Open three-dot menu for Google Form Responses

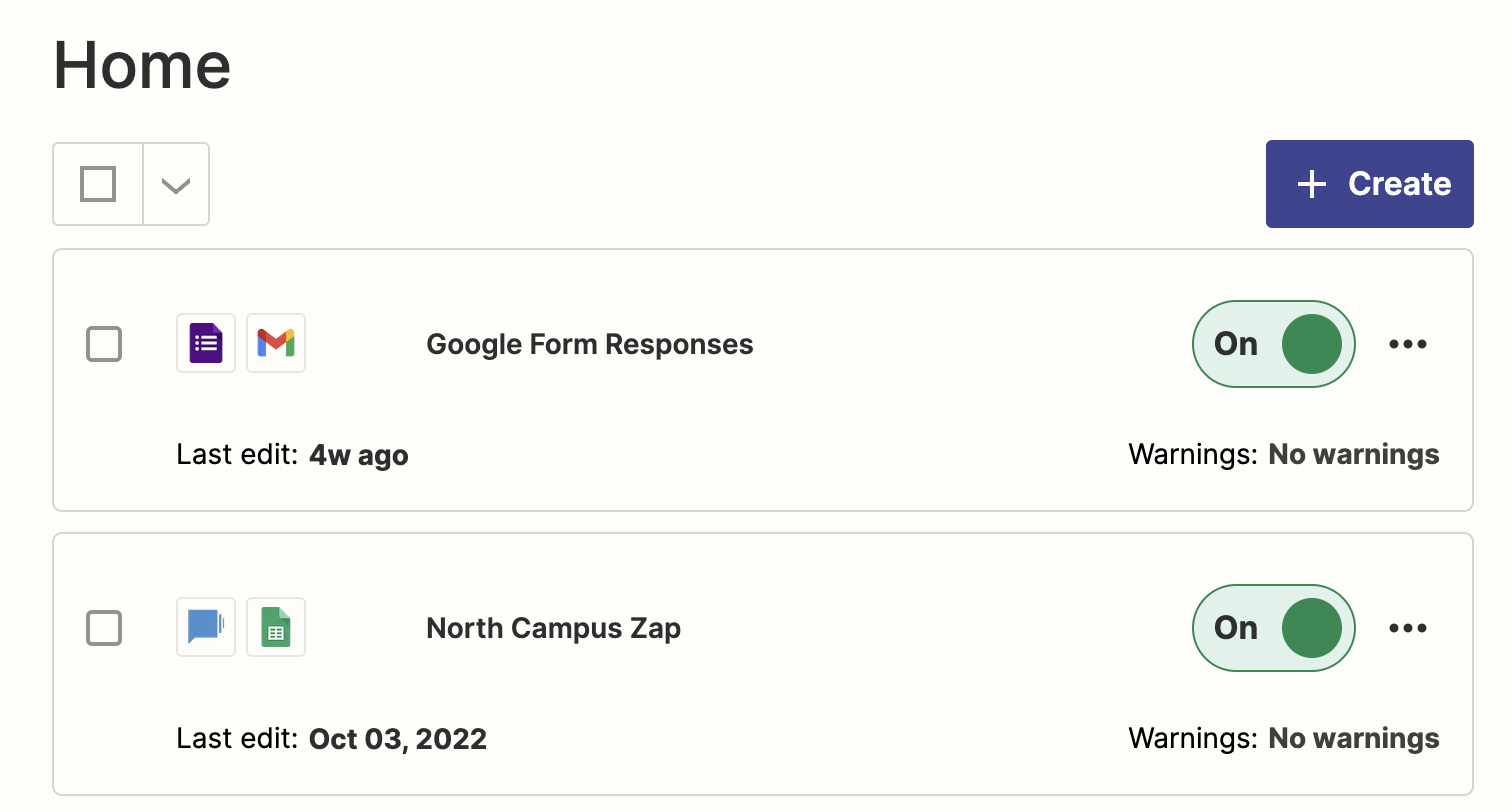coord(1408,344)
